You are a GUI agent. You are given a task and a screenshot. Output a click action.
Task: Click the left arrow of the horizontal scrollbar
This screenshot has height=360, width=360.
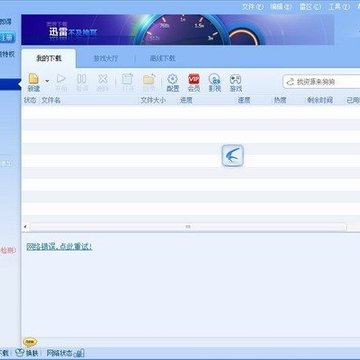tap(25, 227)
